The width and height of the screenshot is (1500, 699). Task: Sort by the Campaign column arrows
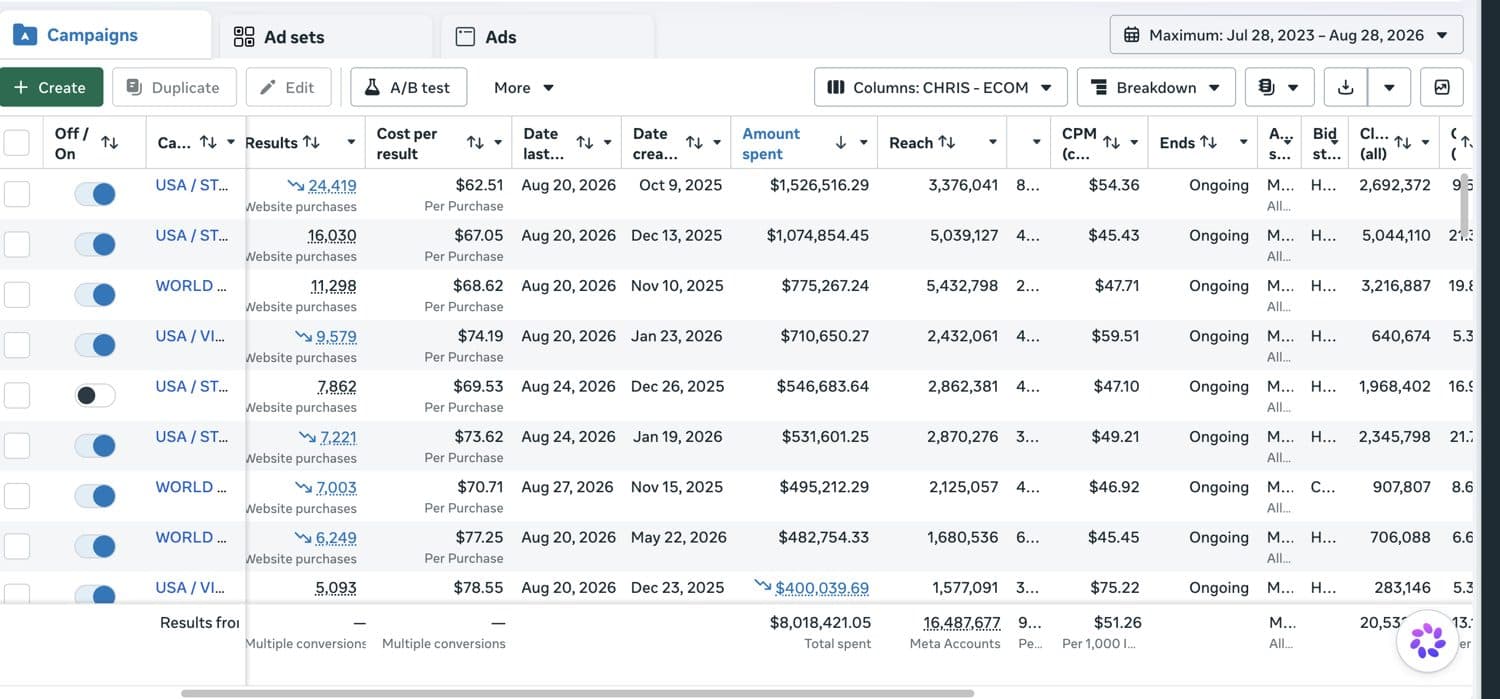click(208, 142)
